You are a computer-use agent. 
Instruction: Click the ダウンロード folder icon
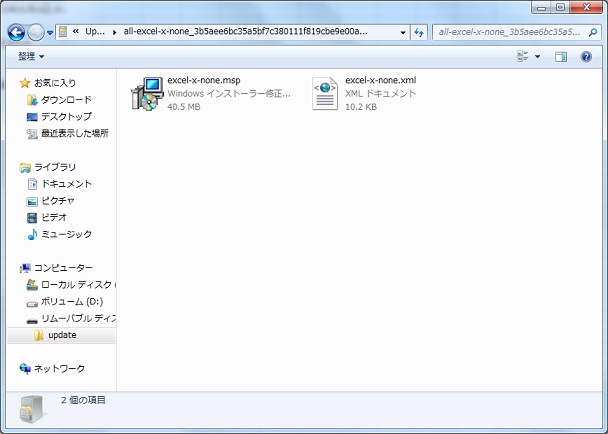[32, 100]
